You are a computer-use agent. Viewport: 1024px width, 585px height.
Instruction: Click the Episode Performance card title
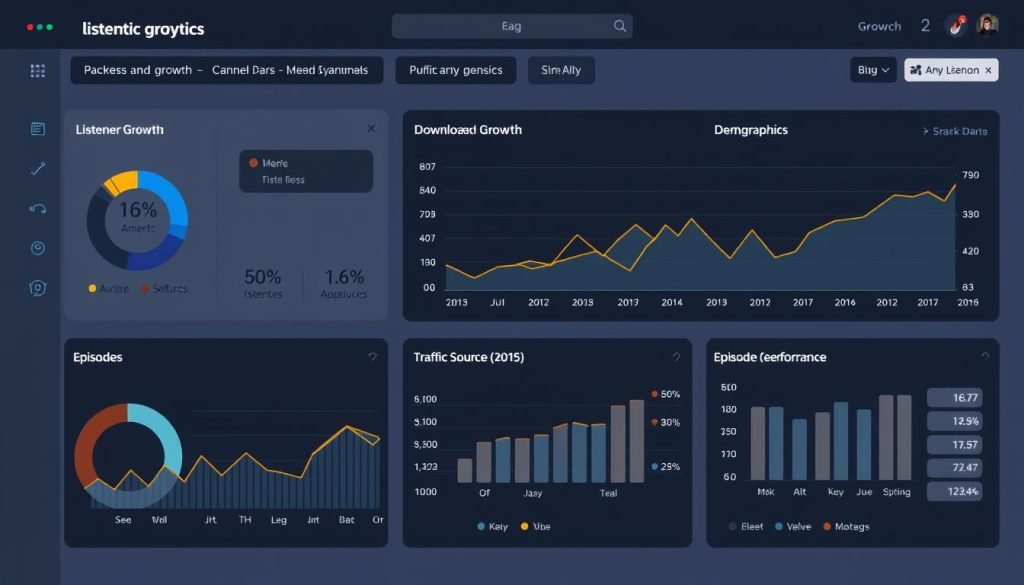coord(769,357)
